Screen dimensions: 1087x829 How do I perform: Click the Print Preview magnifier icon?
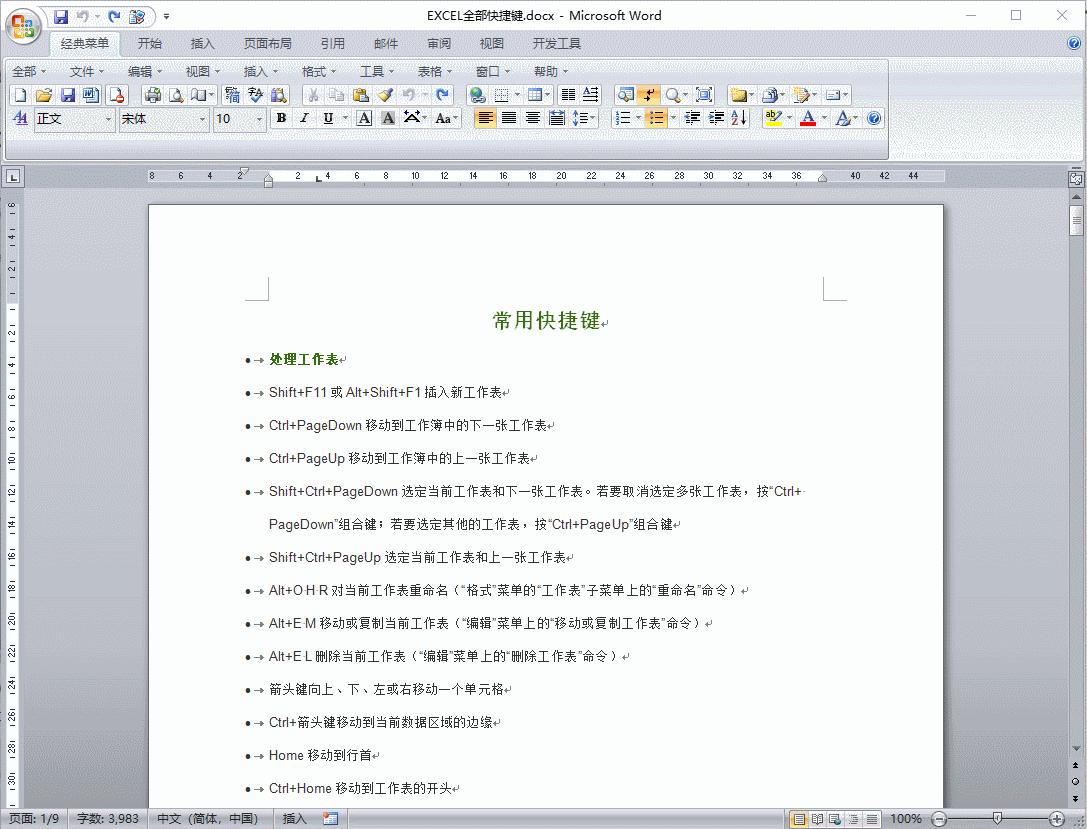177,94
